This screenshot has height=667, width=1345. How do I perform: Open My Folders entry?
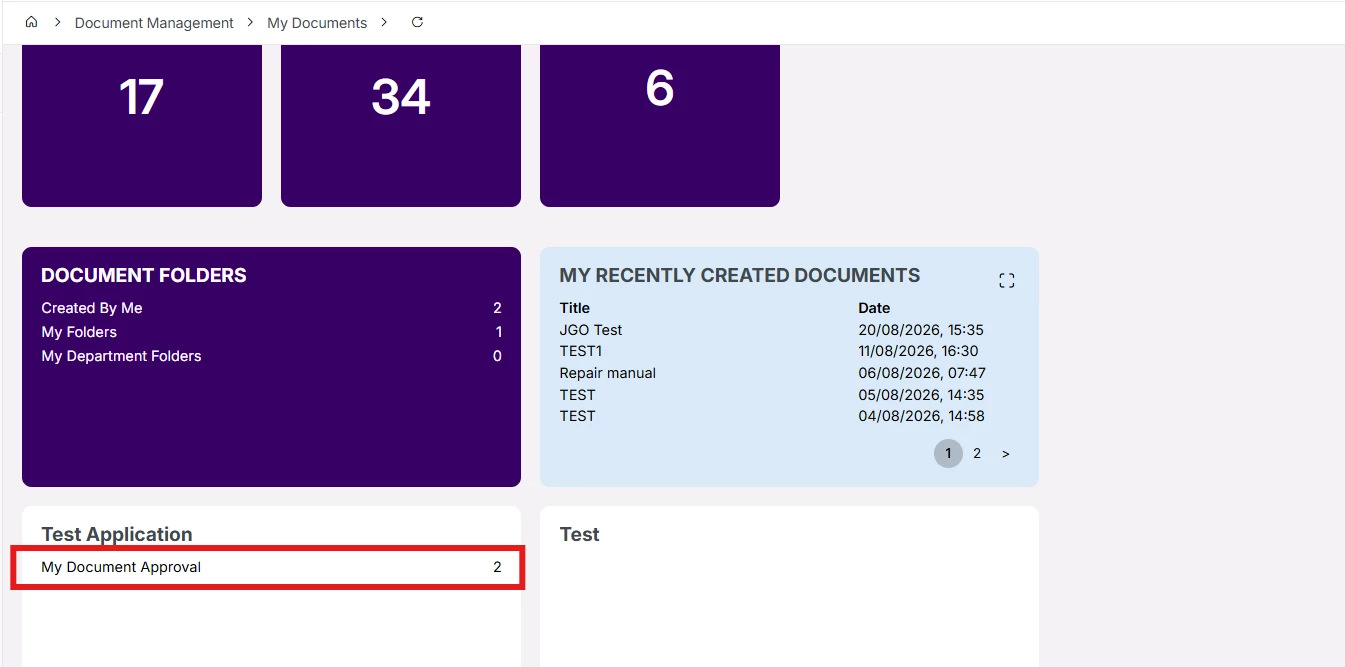tap(271, 332)
